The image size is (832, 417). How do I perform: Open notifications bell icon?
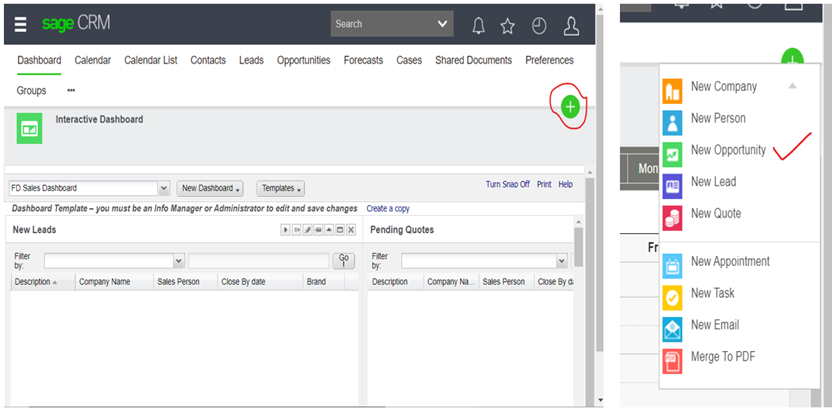[479, 25]
